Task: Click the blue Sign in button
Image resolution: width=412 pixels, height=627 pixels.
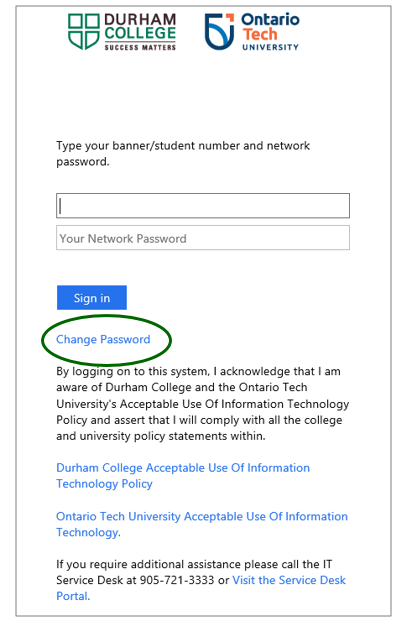Action: point(92,298)
